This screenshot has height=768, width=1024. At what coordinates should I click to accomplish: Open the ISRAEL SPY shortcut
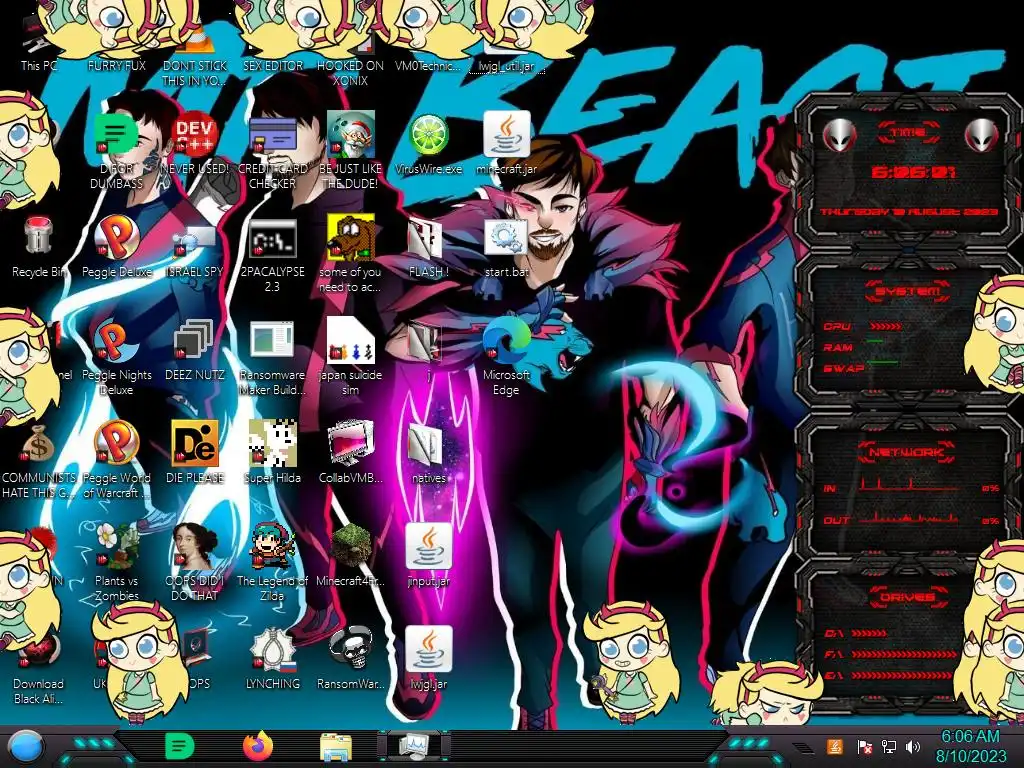pos(194,240)
